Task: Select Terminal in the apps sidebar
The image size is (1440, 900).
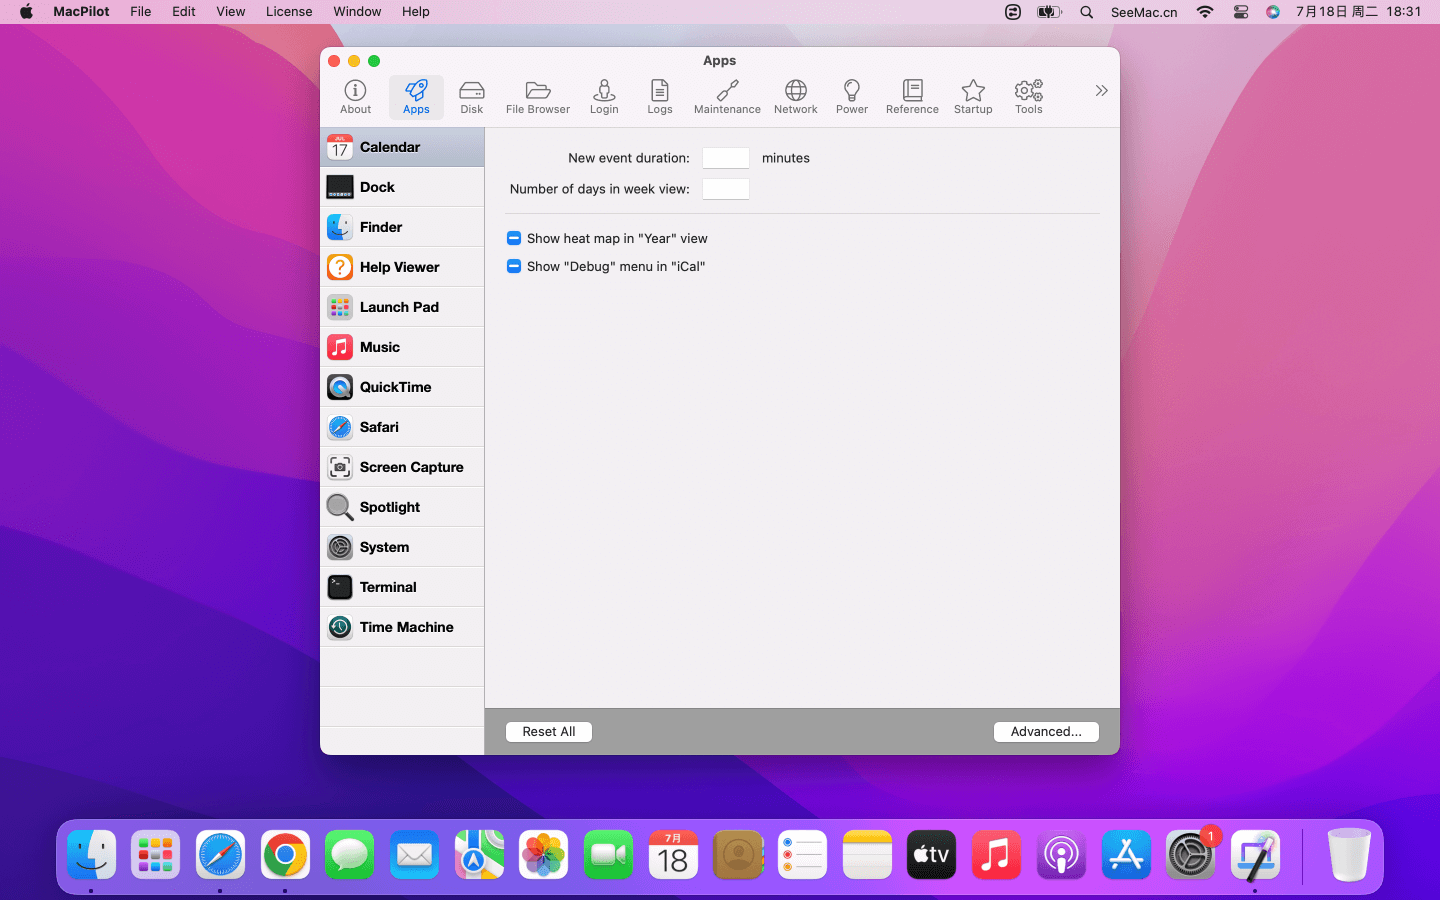Action: (402, 587)
